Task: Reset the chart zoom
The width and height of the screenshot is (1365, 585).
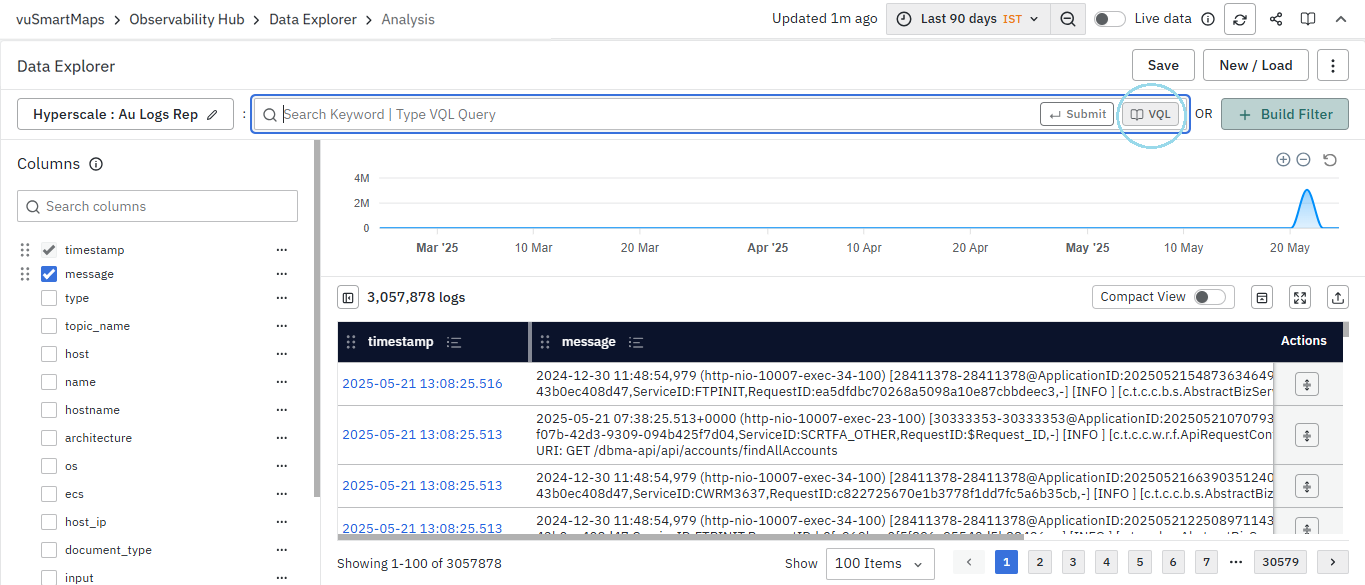Action: click(x=1330, y=160)
